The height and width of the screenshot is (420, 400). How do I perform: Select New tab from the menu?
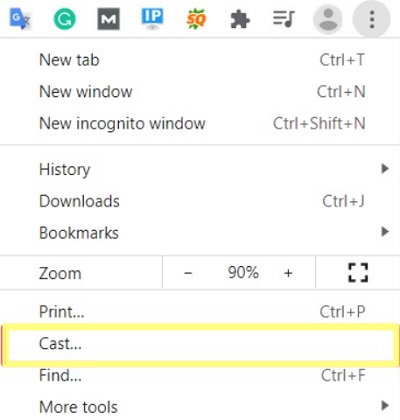click(x=200, y=60)
